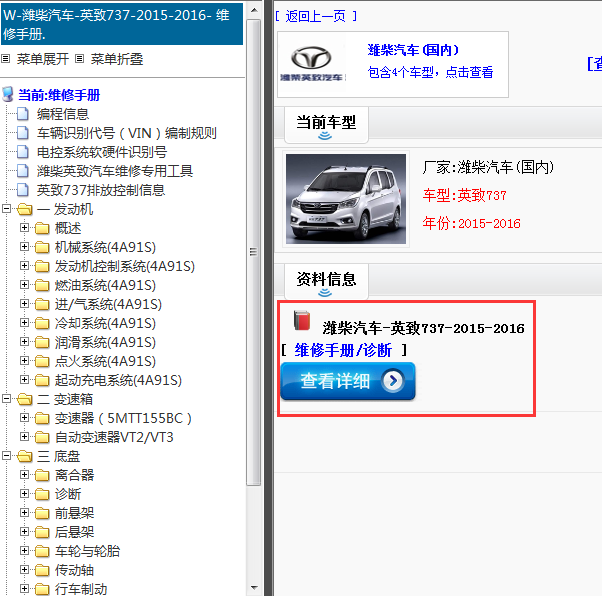Image resolution: width=602 pixels, height=596 pixels.
Task: Expand the 起动充电系统(4A91S) node
Action: [x=24, y=380]
